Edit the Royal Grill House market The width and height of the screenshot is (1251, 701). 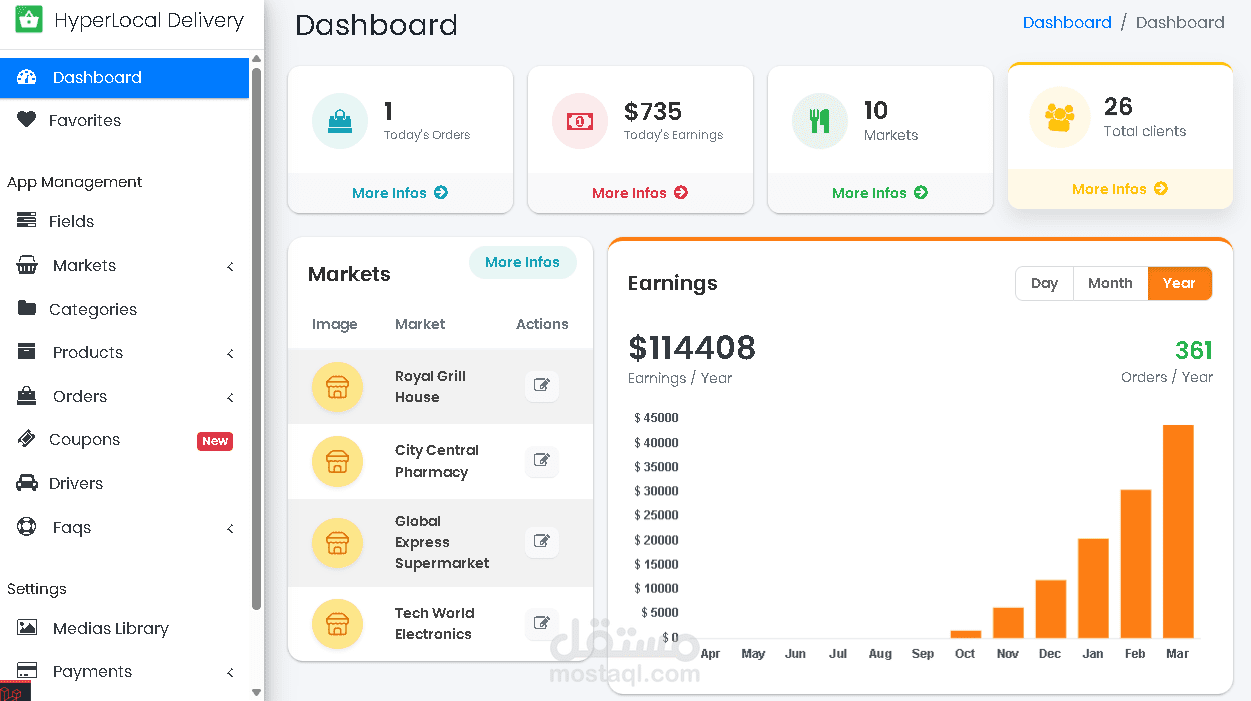[x=542, y=385]
